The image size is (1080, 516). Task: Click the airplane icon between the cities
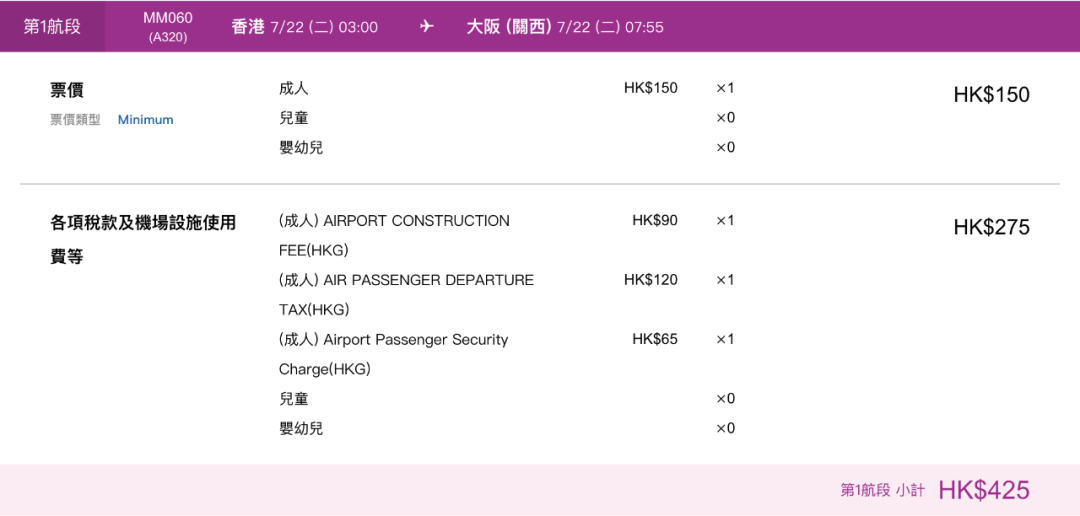coord(427,27)
